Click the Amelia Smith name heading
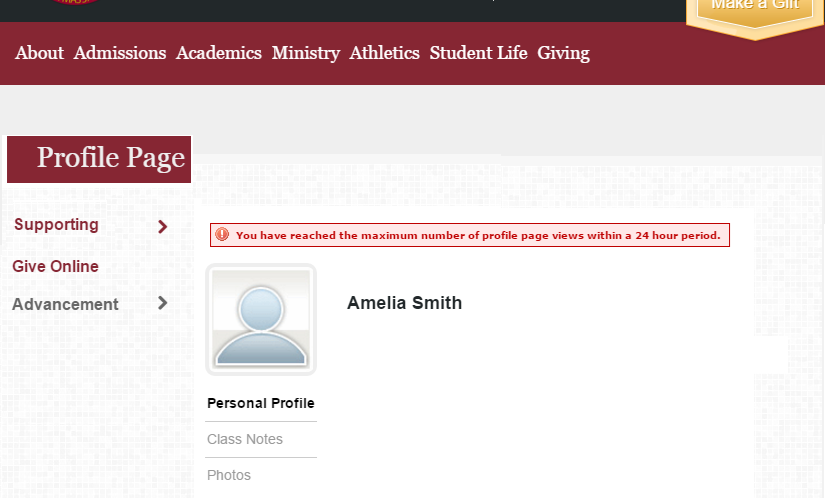 [405, 303]
